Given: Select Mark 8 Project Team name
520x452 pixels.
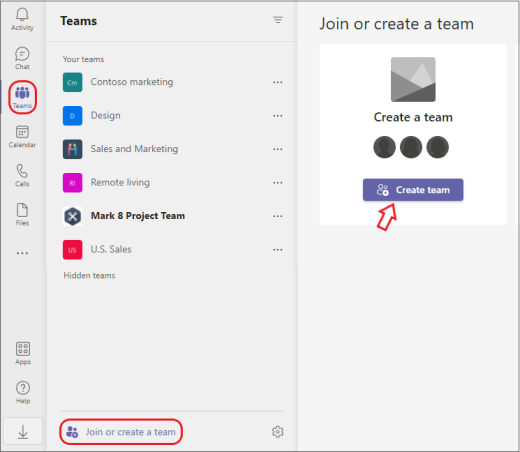Looking at the screenshot, I should click(138, 216).
